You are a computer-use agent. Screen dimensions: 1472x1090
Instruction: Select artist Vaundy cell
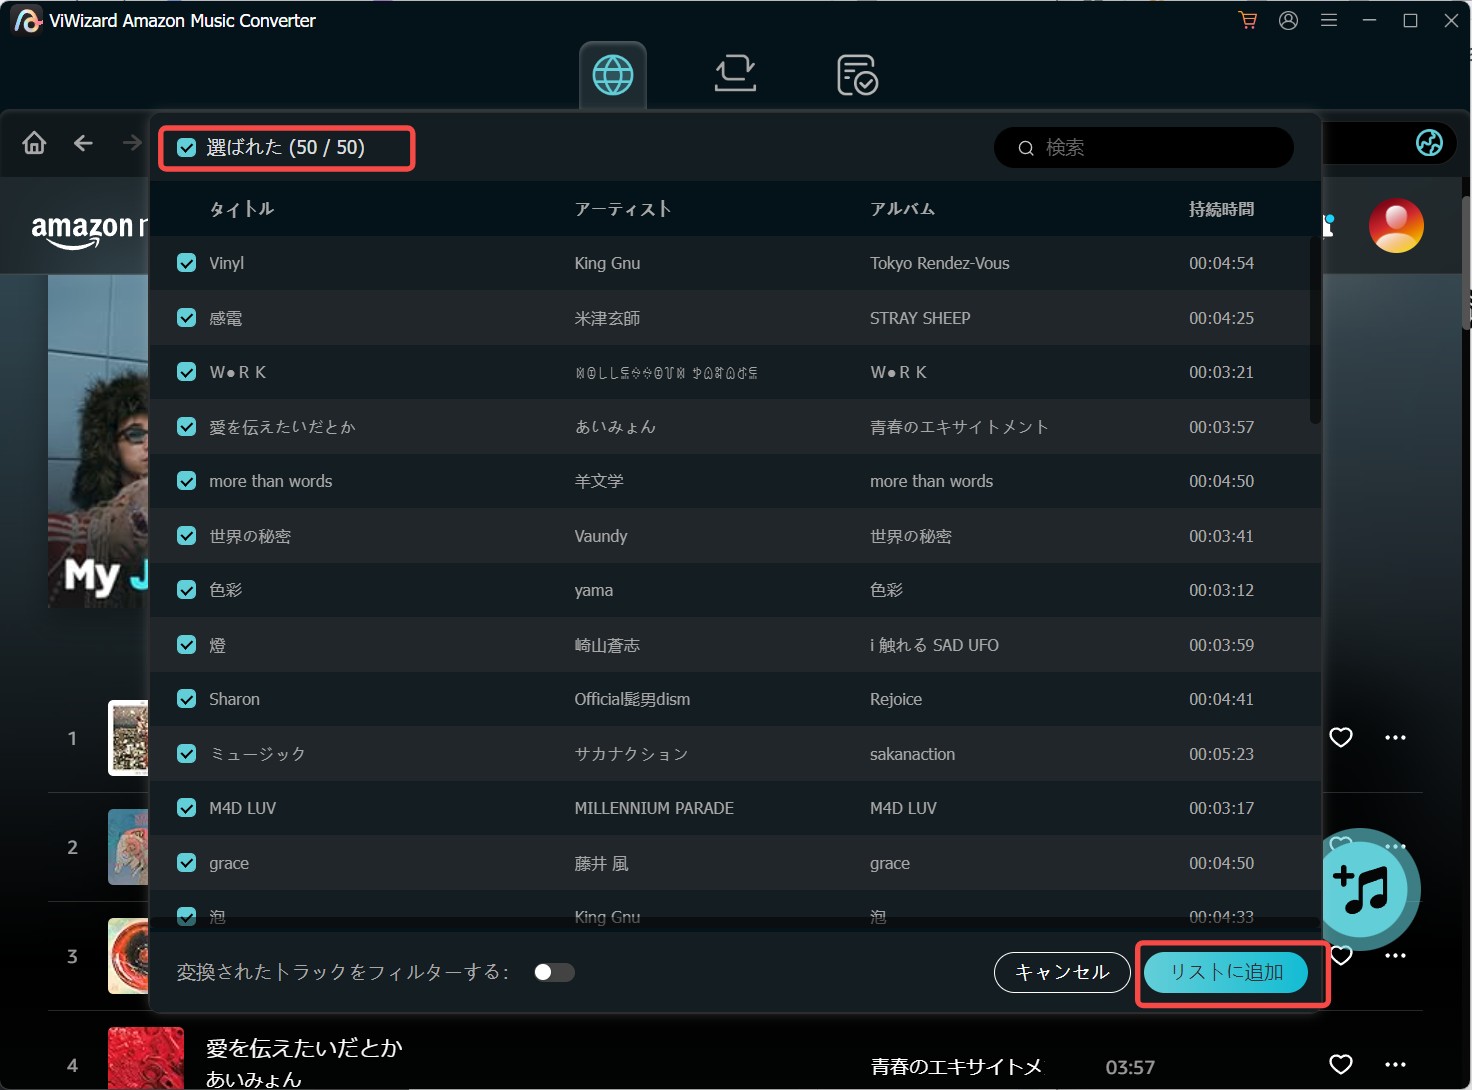point(601,536)
